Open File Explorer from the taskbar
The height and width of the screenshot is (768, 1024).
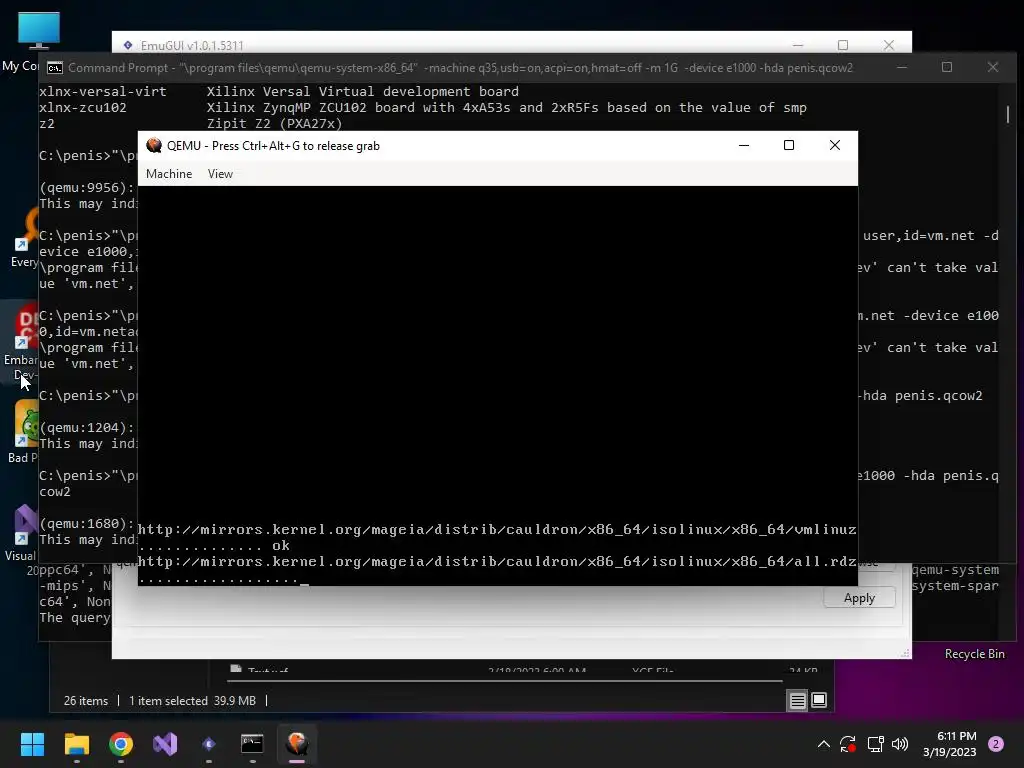76,744
